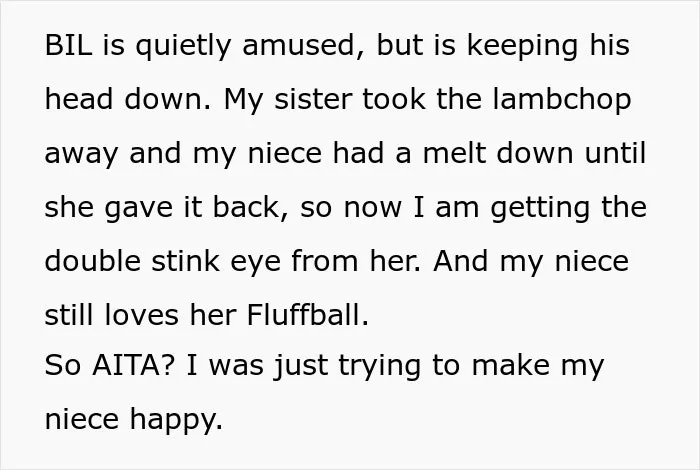
Task: Click the word "Fluffball" in sixth line
Action: click(x=304, y=315)
